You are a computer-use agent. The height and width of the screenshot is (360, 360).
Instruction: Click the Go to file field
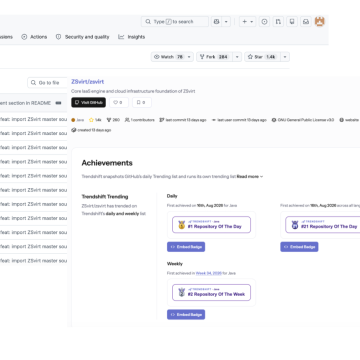[x=47, y=83]
